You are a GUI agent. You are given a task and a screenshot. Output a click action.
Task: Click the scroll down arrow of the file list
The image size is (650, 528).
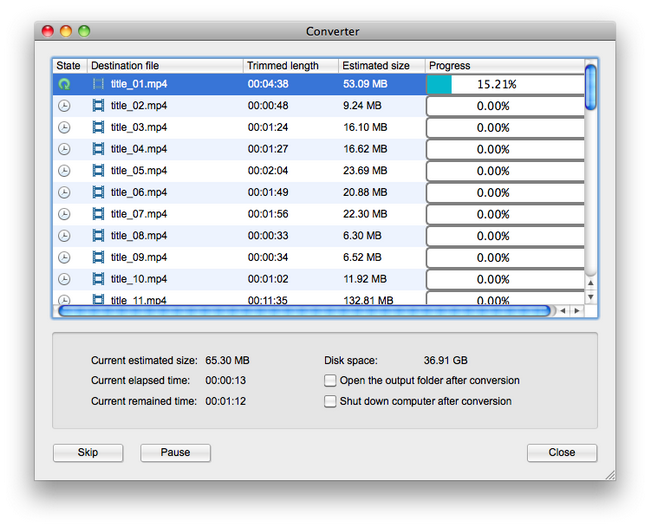(591, 297)
